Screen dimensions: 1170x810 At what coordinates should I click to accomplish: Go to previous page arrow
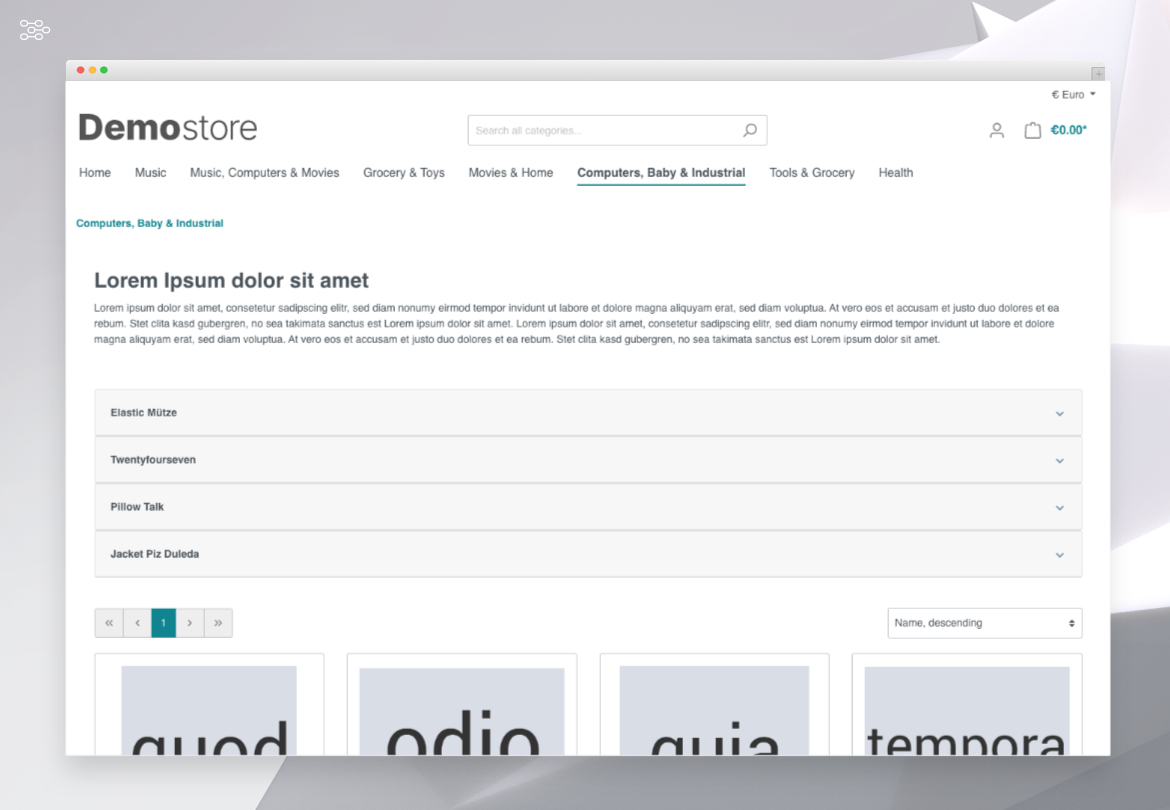click(137, 623)
